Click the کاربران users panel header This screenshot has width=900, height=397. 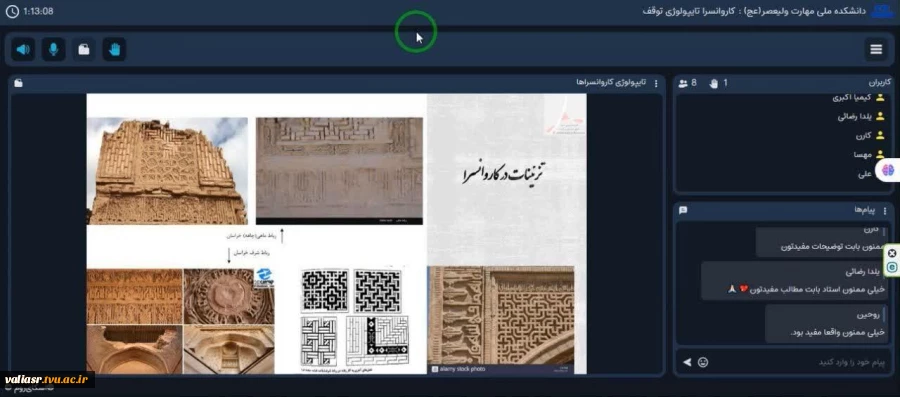(879, 83)
